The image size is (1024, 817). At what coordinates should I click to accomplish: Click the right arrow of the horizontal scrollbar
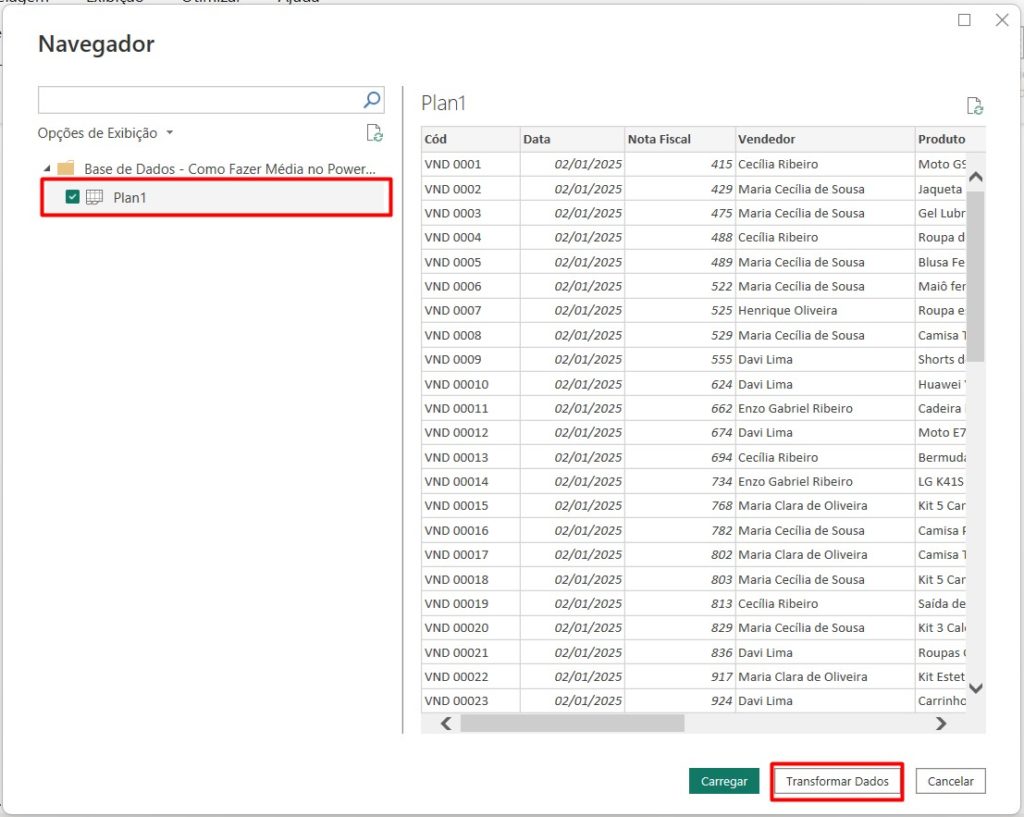941,723
